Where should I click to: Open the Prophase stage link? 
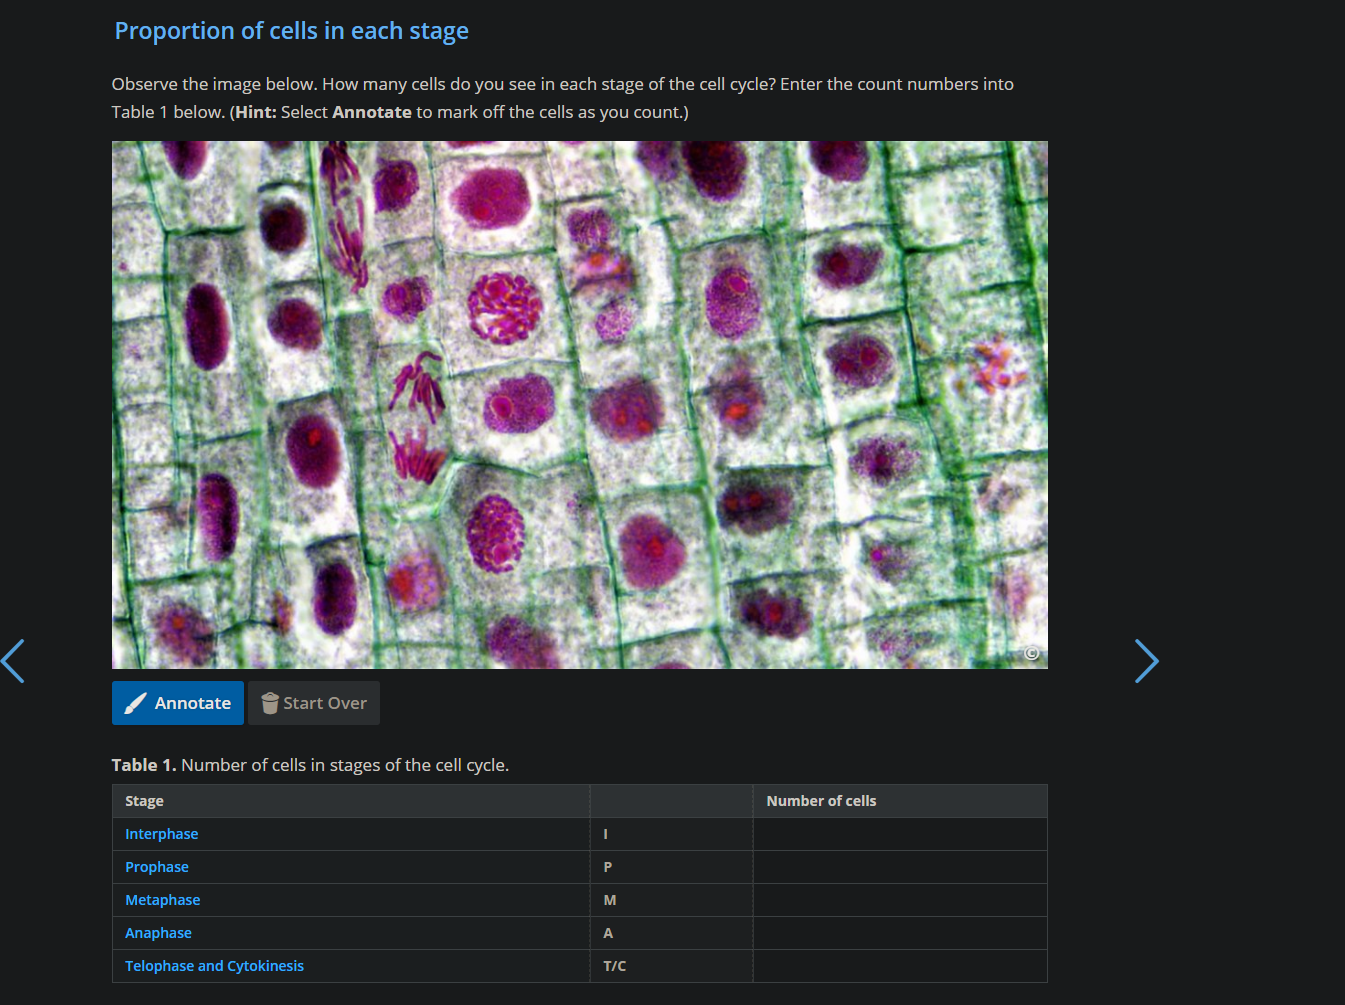pyautogui.click(x=156, y=866)
